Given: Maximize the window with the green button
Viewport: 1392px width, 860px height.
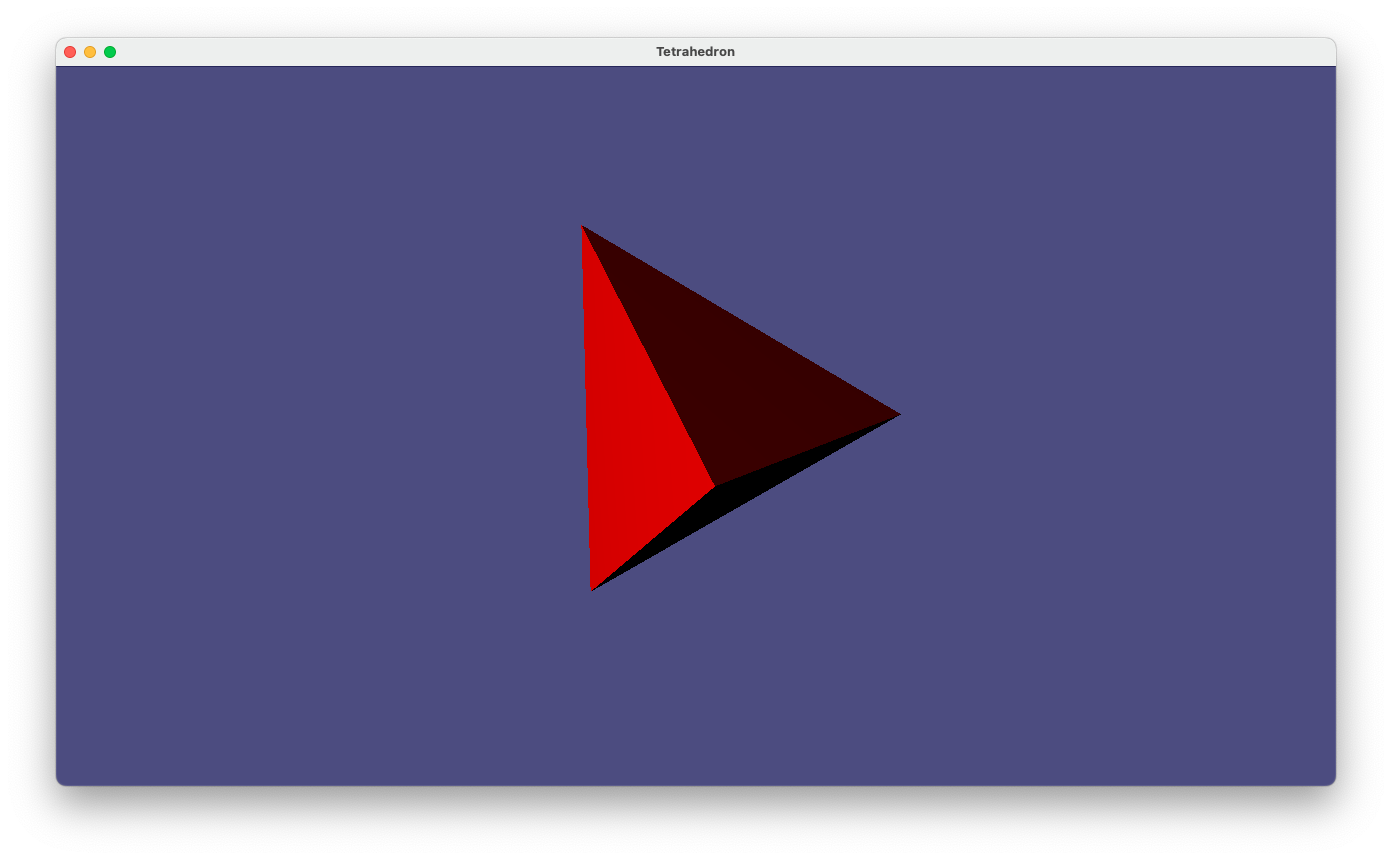Looking at the screenshot, I should pos(110,52).
